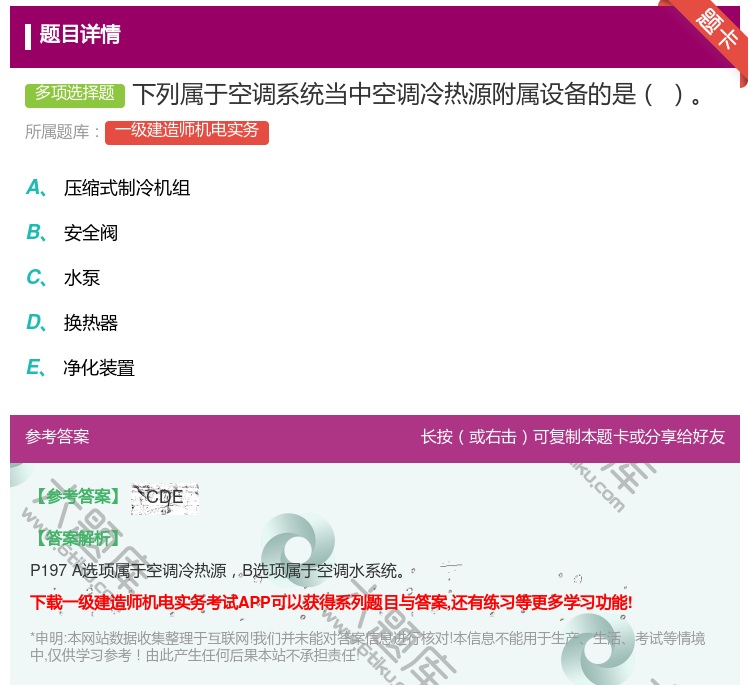Click the 【参考答案】 green label
Screen dimensions: 750x685
78,497
